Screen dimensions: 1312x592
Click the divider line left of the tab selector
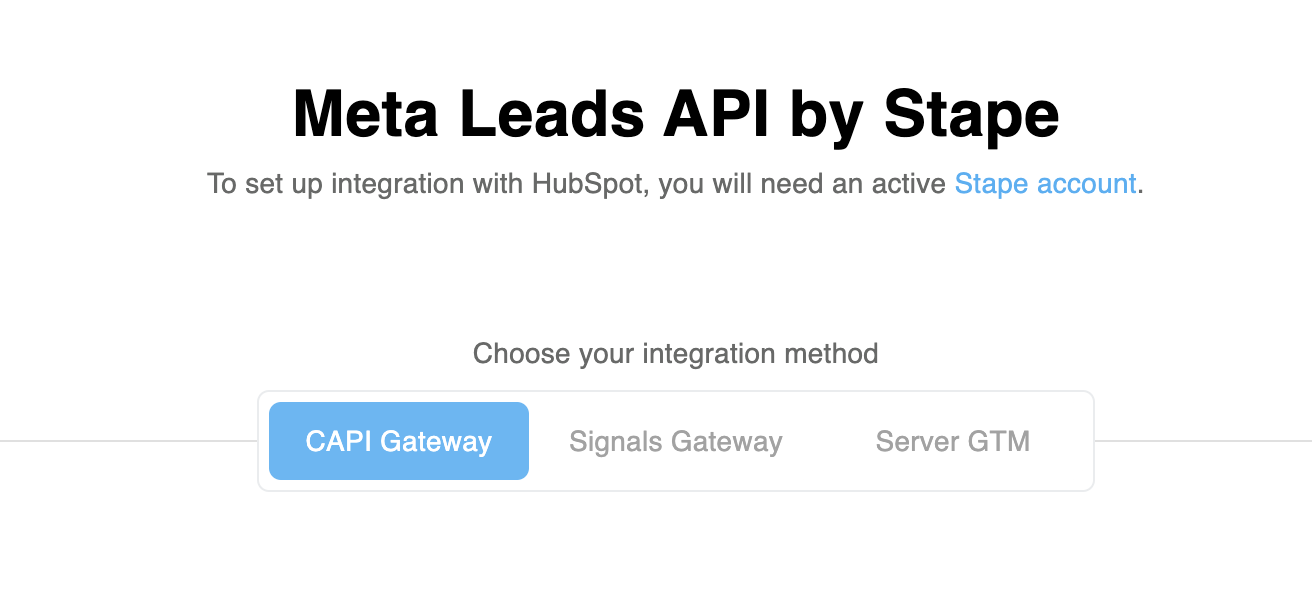(x=129, y=441)
